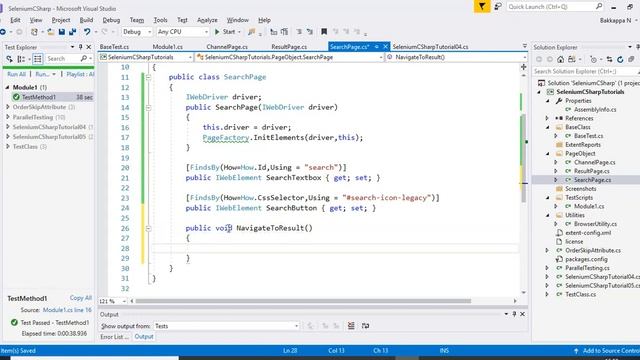Toggle word wrap icon in Output panel
640x360 pixels.
(x=365, y=326)
